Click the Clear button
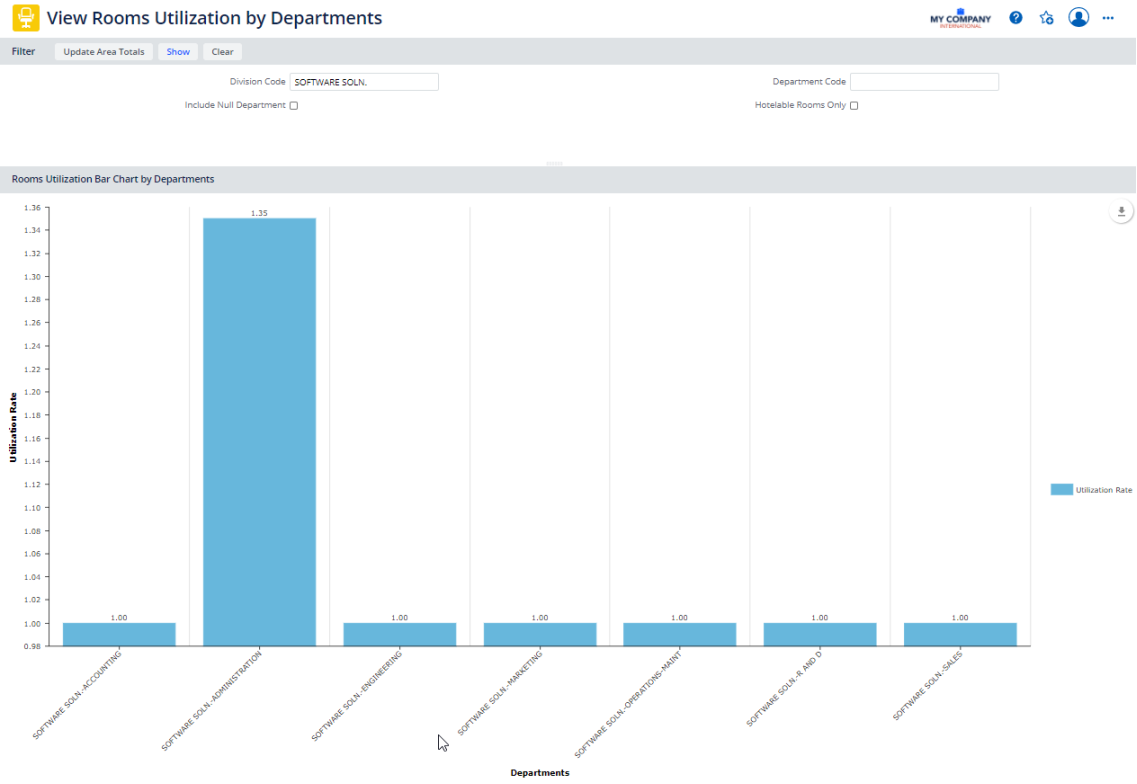This screenshot has width=1137, height=784. tap(221, 51)
